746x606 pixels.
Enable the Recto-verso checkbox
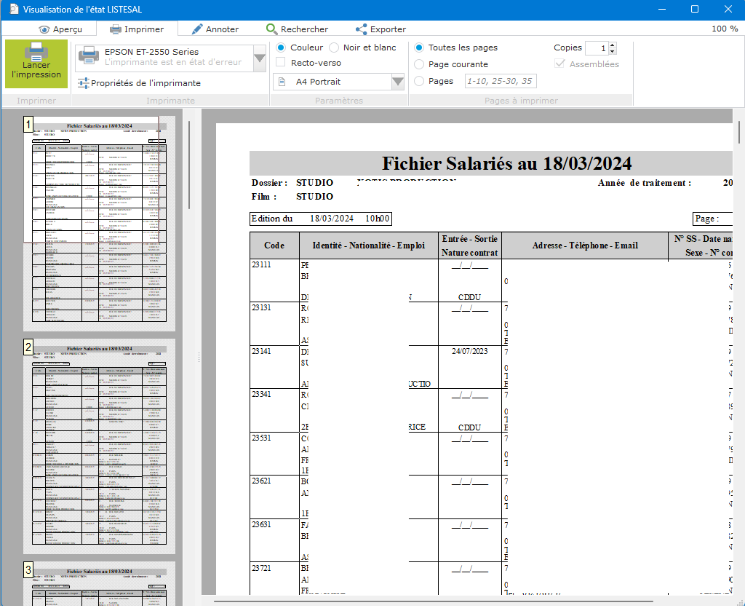click(x=282, y=62)
